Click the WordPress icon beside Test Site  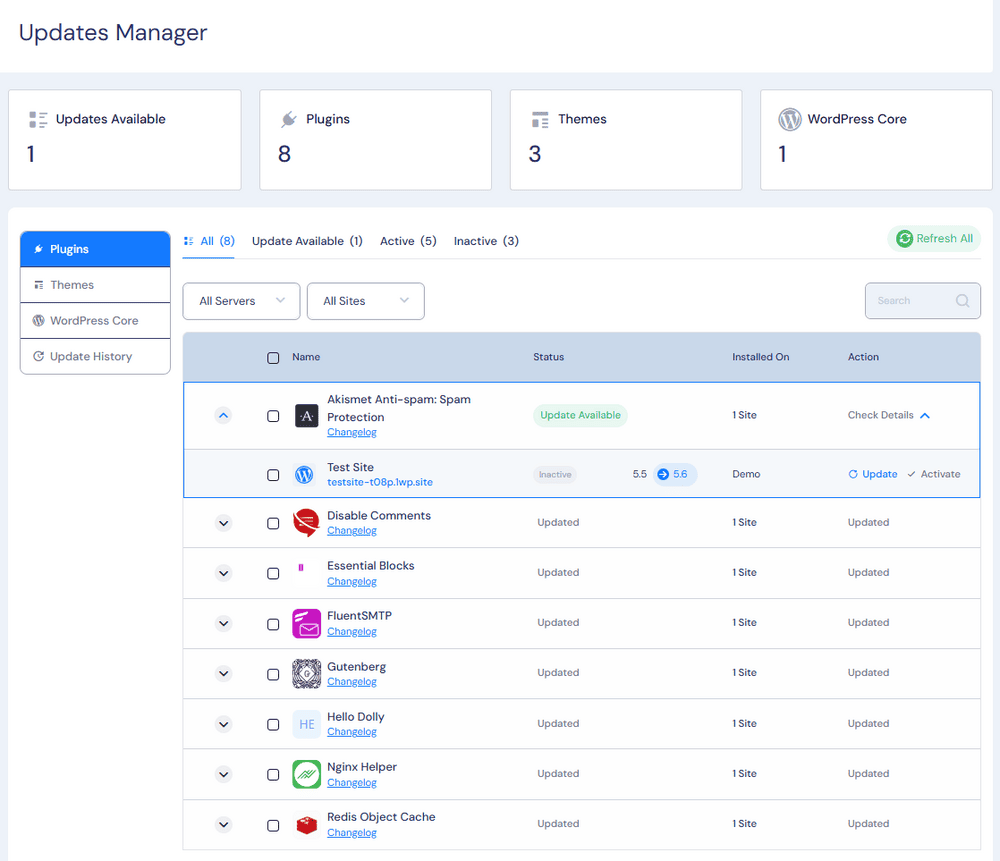(304, 475)
